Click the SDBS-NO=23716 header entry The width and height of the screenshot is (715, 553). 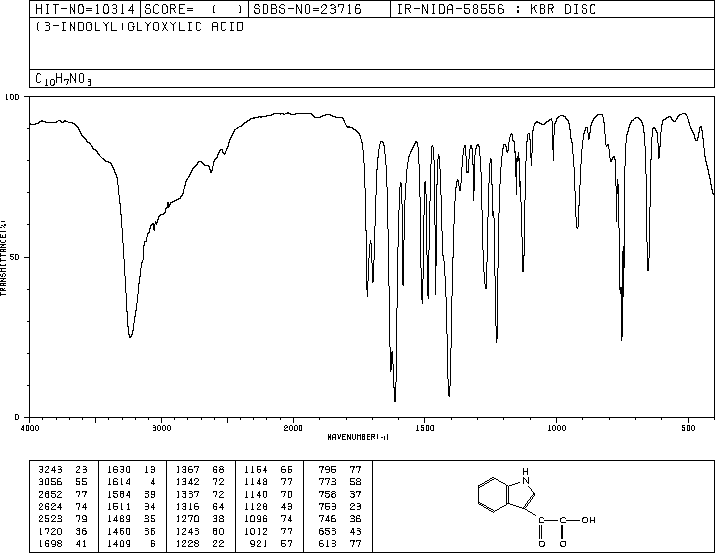[x=307, y=9]
